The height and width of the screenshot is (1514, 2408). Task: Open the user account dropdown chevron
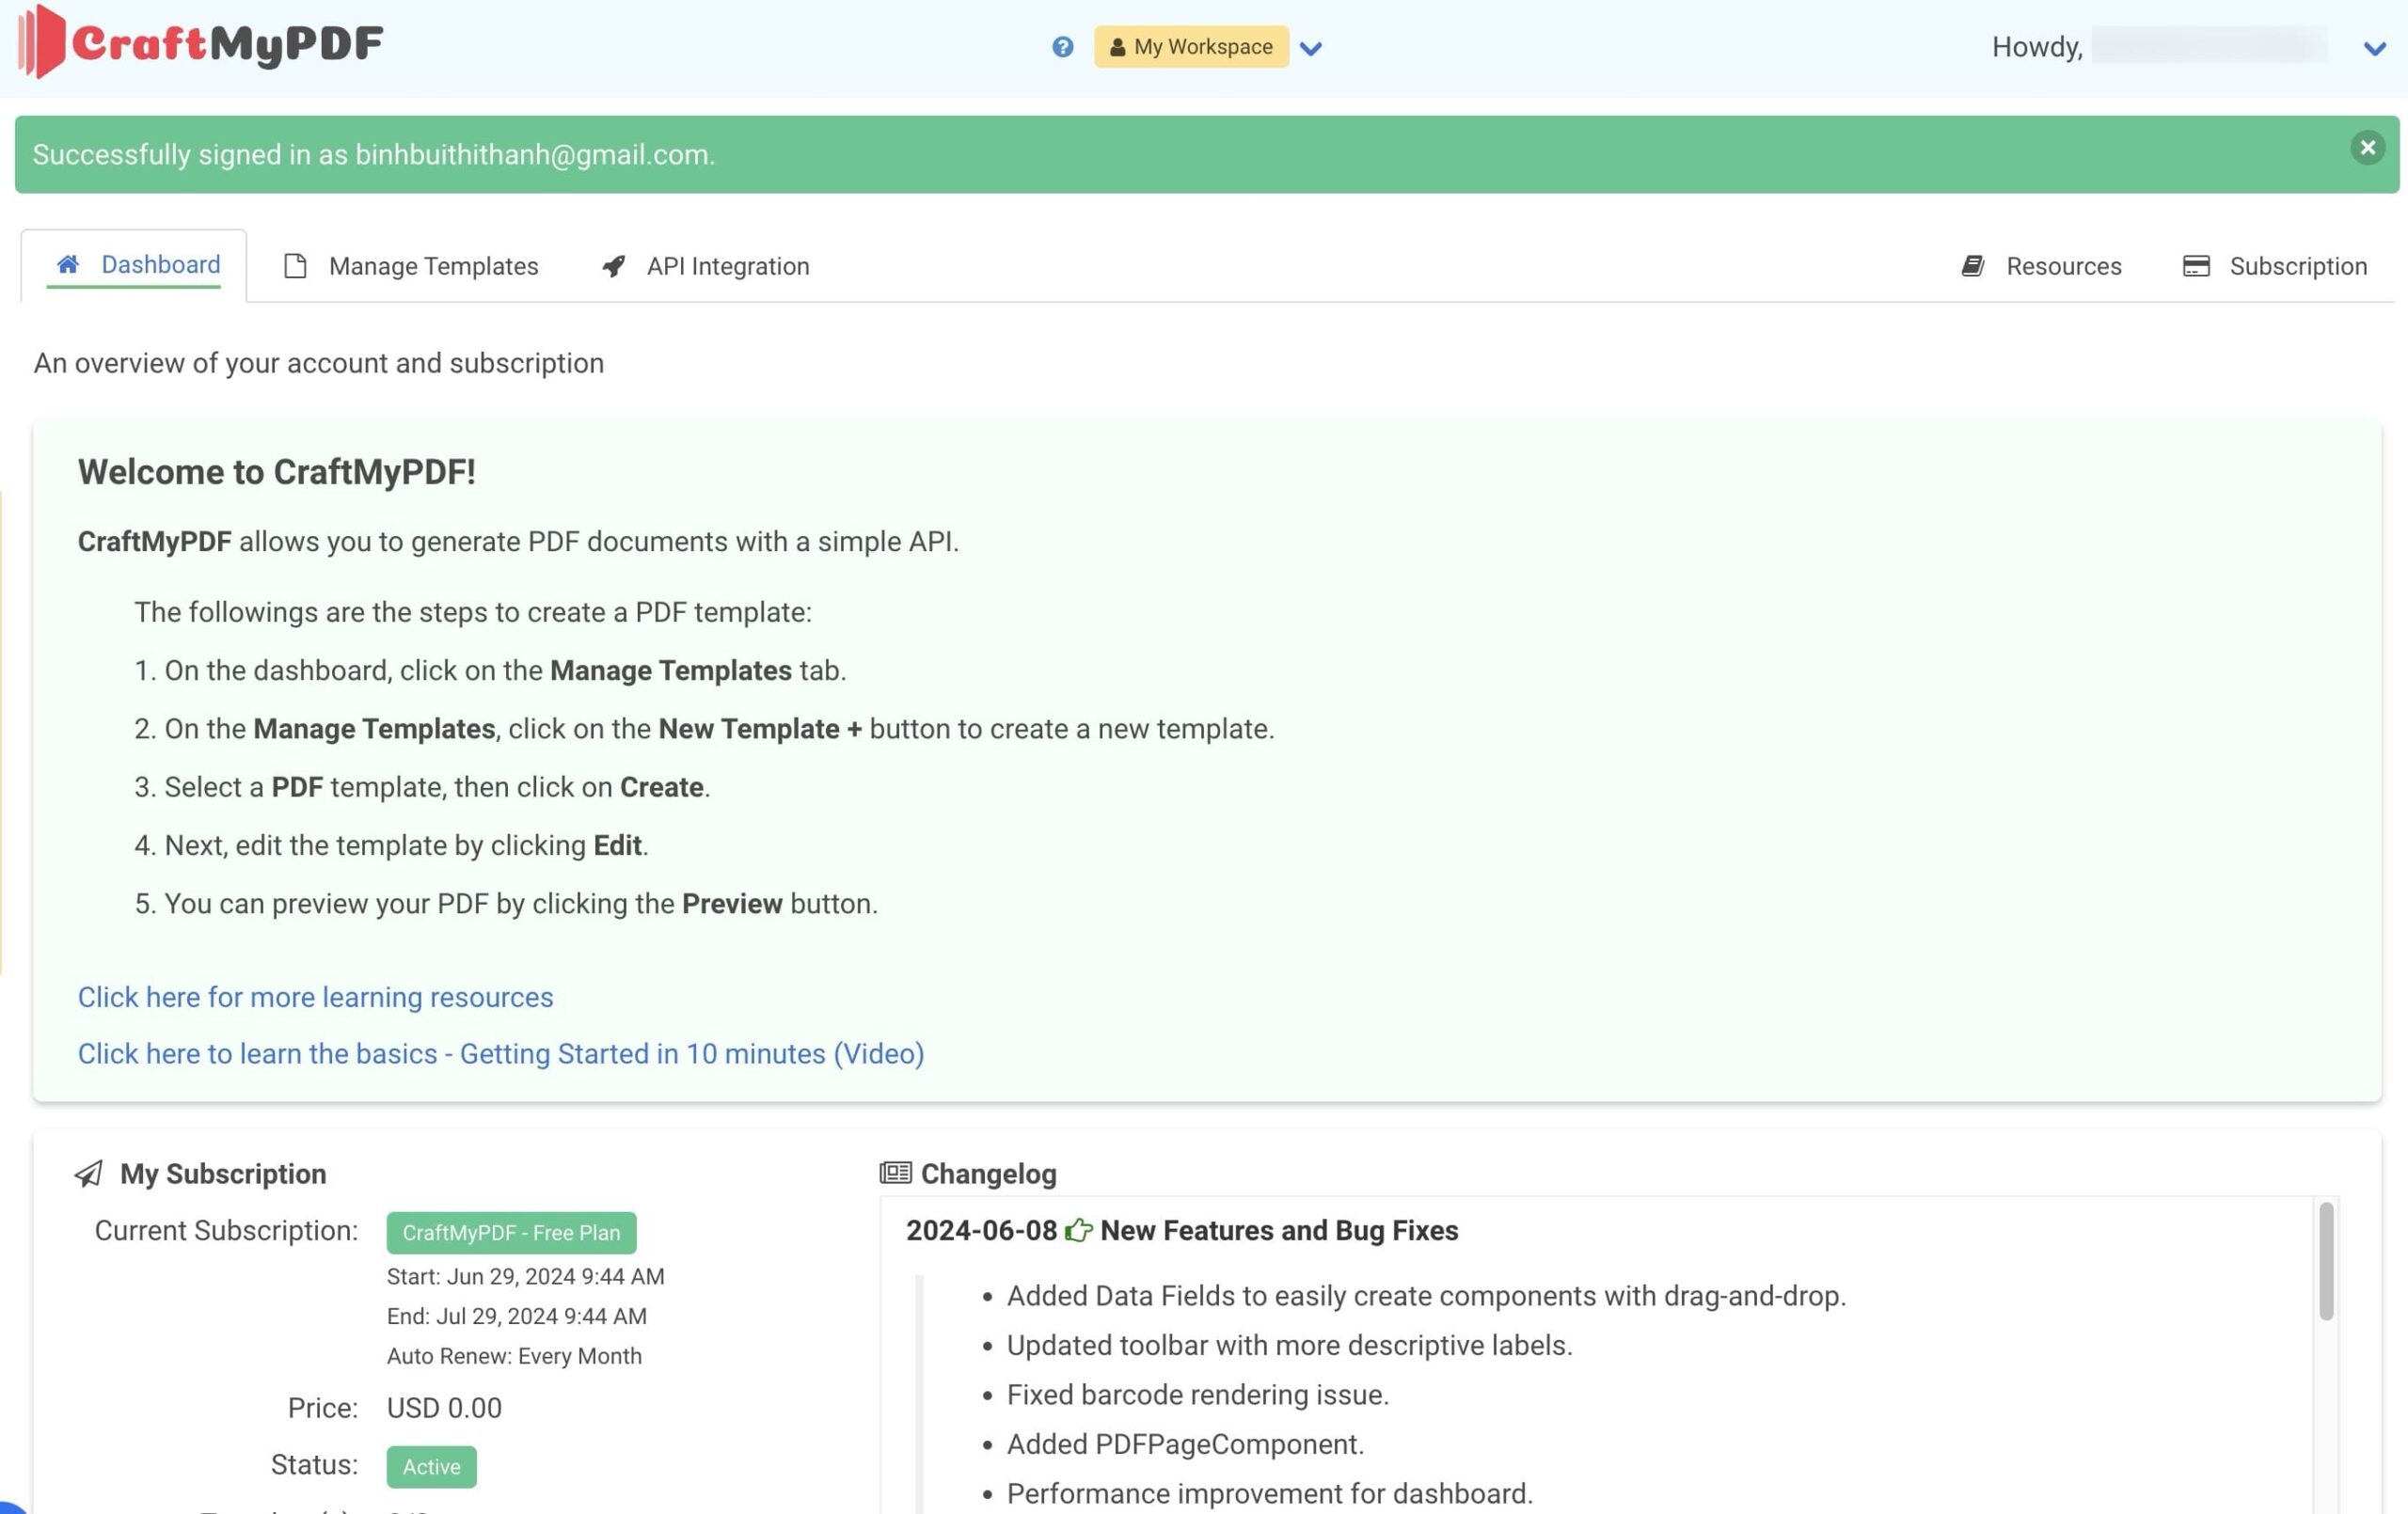(x=2374, y=48)
